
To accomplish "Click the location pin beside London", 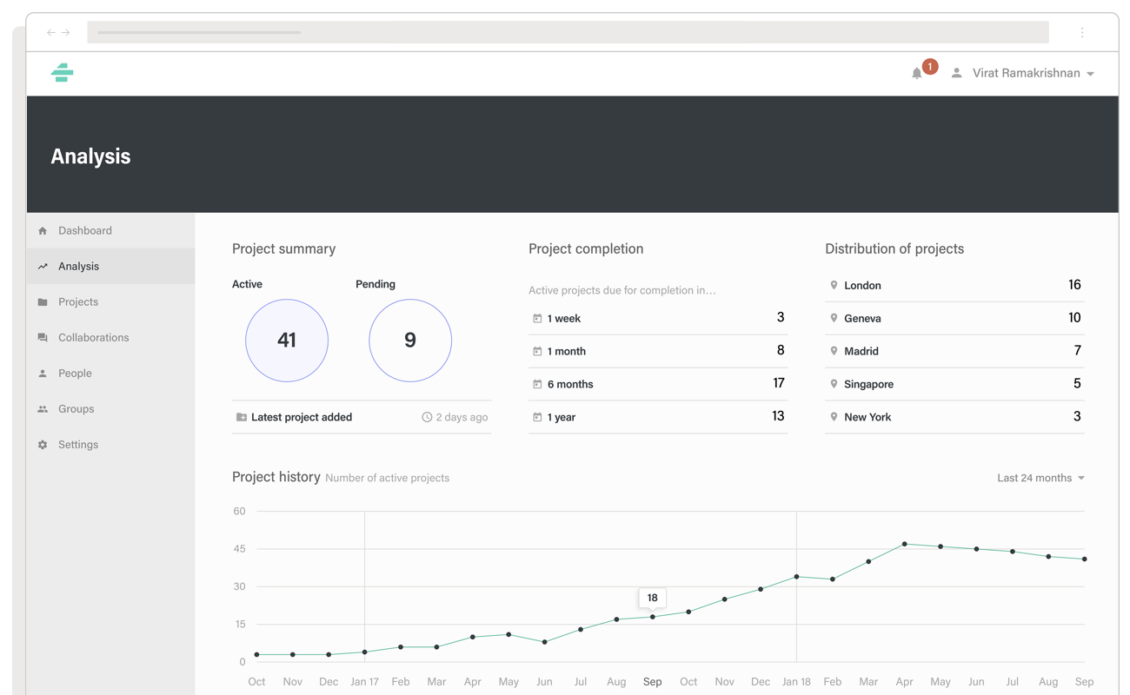I will click(x=834, y=285).
